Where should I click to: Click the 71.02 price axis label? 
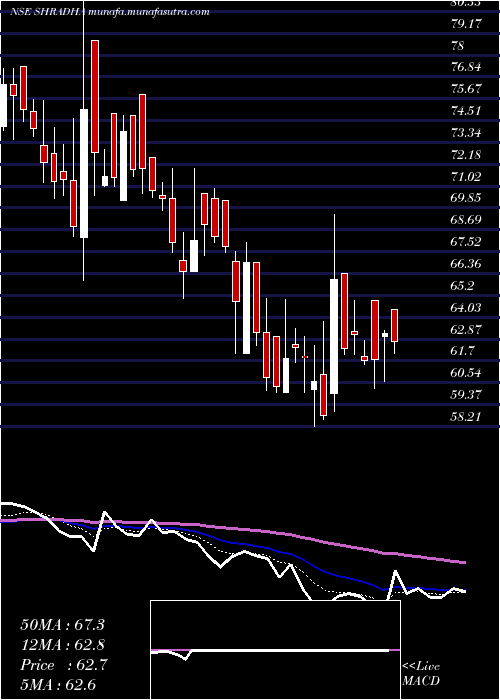[466, 177]
